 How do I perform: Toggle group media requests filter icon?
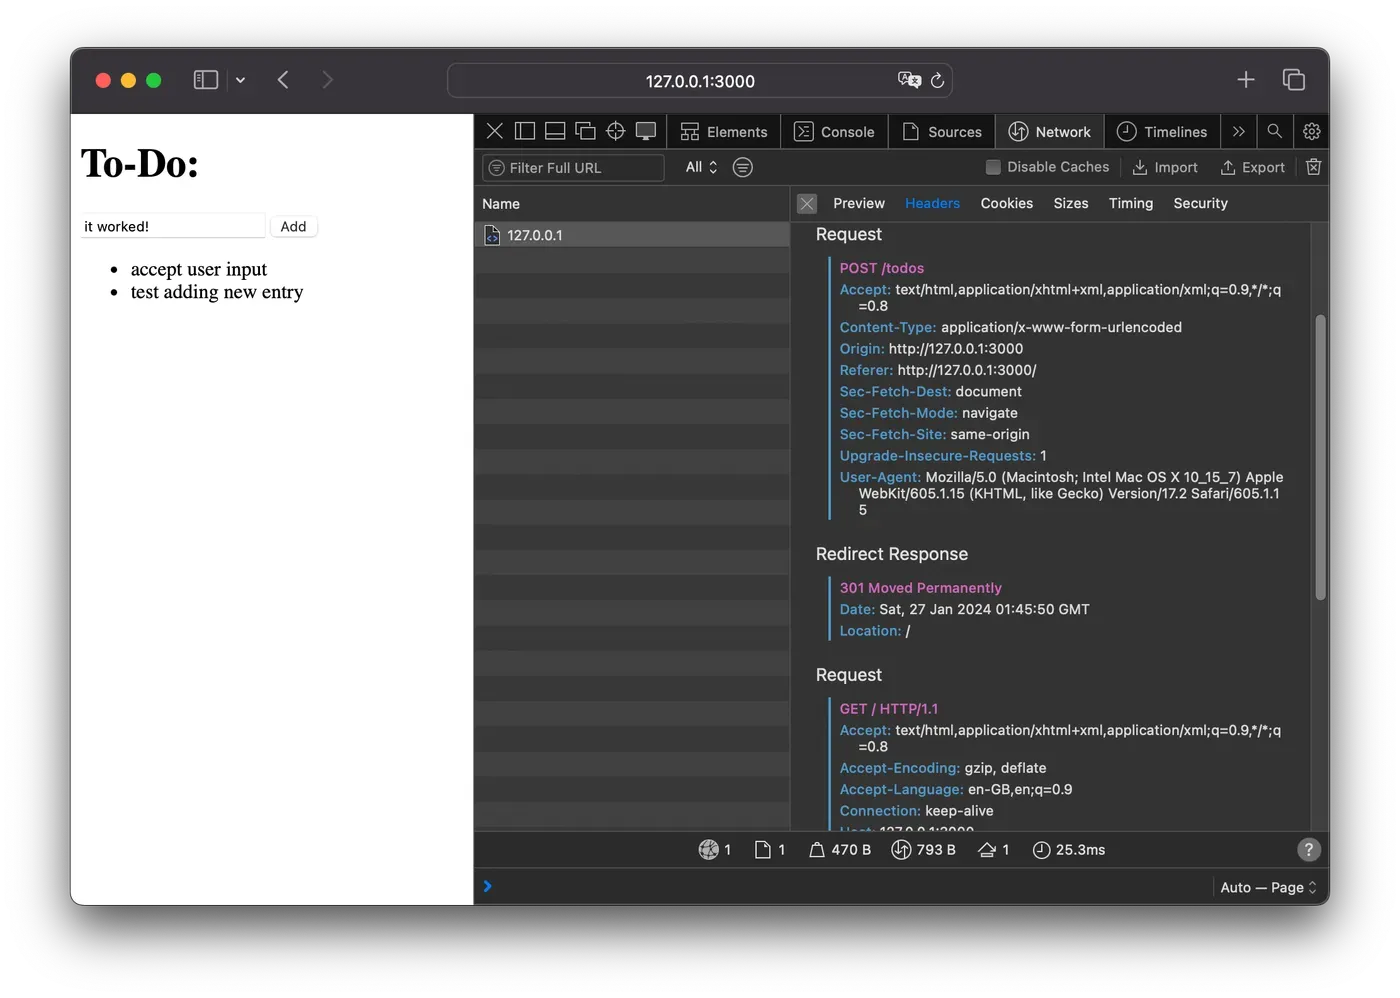tap(743, 167)
